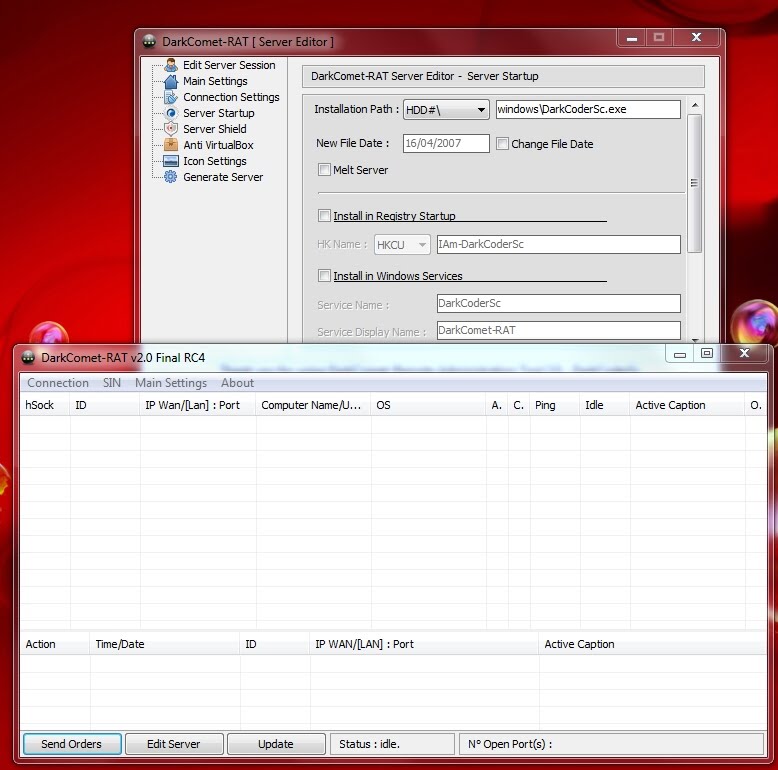Click the Action column header in the log
Image resolution: width=778 pixels, height=770 pixels.
tap(55, 644)
